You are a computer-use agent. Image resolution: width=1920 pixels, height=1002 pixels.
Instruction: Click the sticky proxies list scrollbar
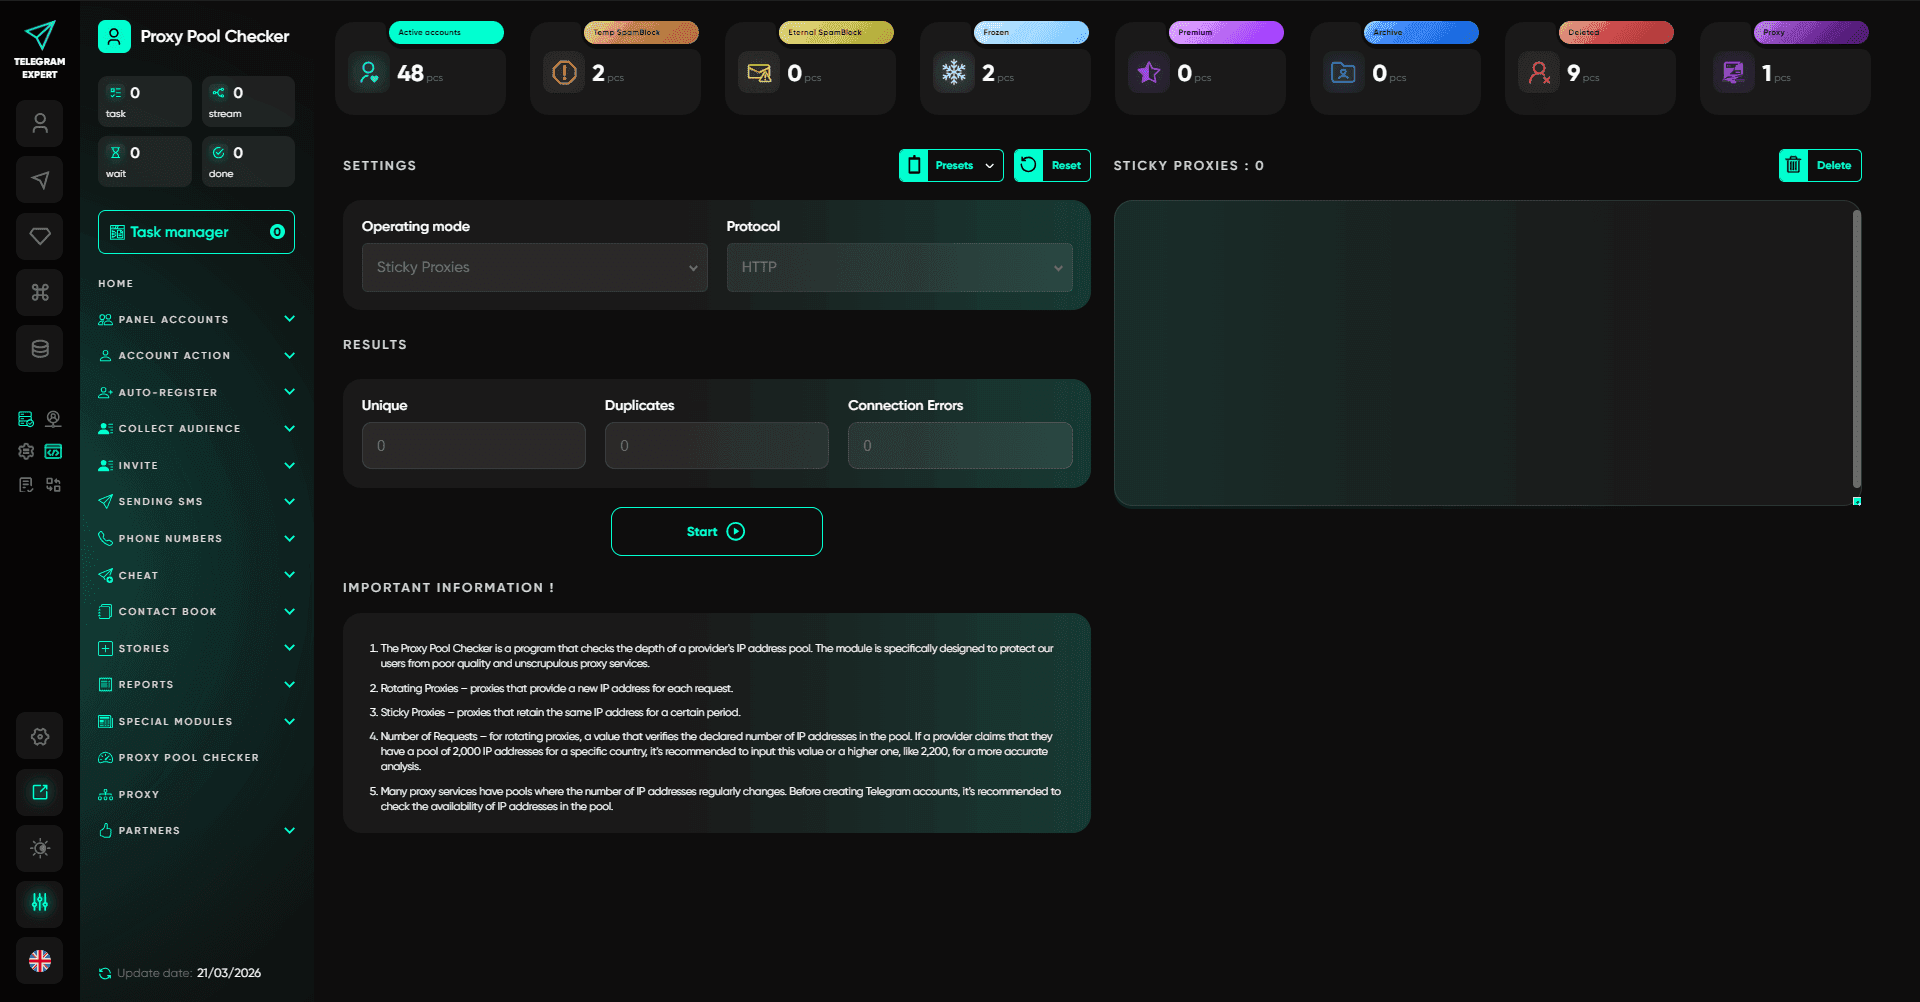tap(1856, 350)
